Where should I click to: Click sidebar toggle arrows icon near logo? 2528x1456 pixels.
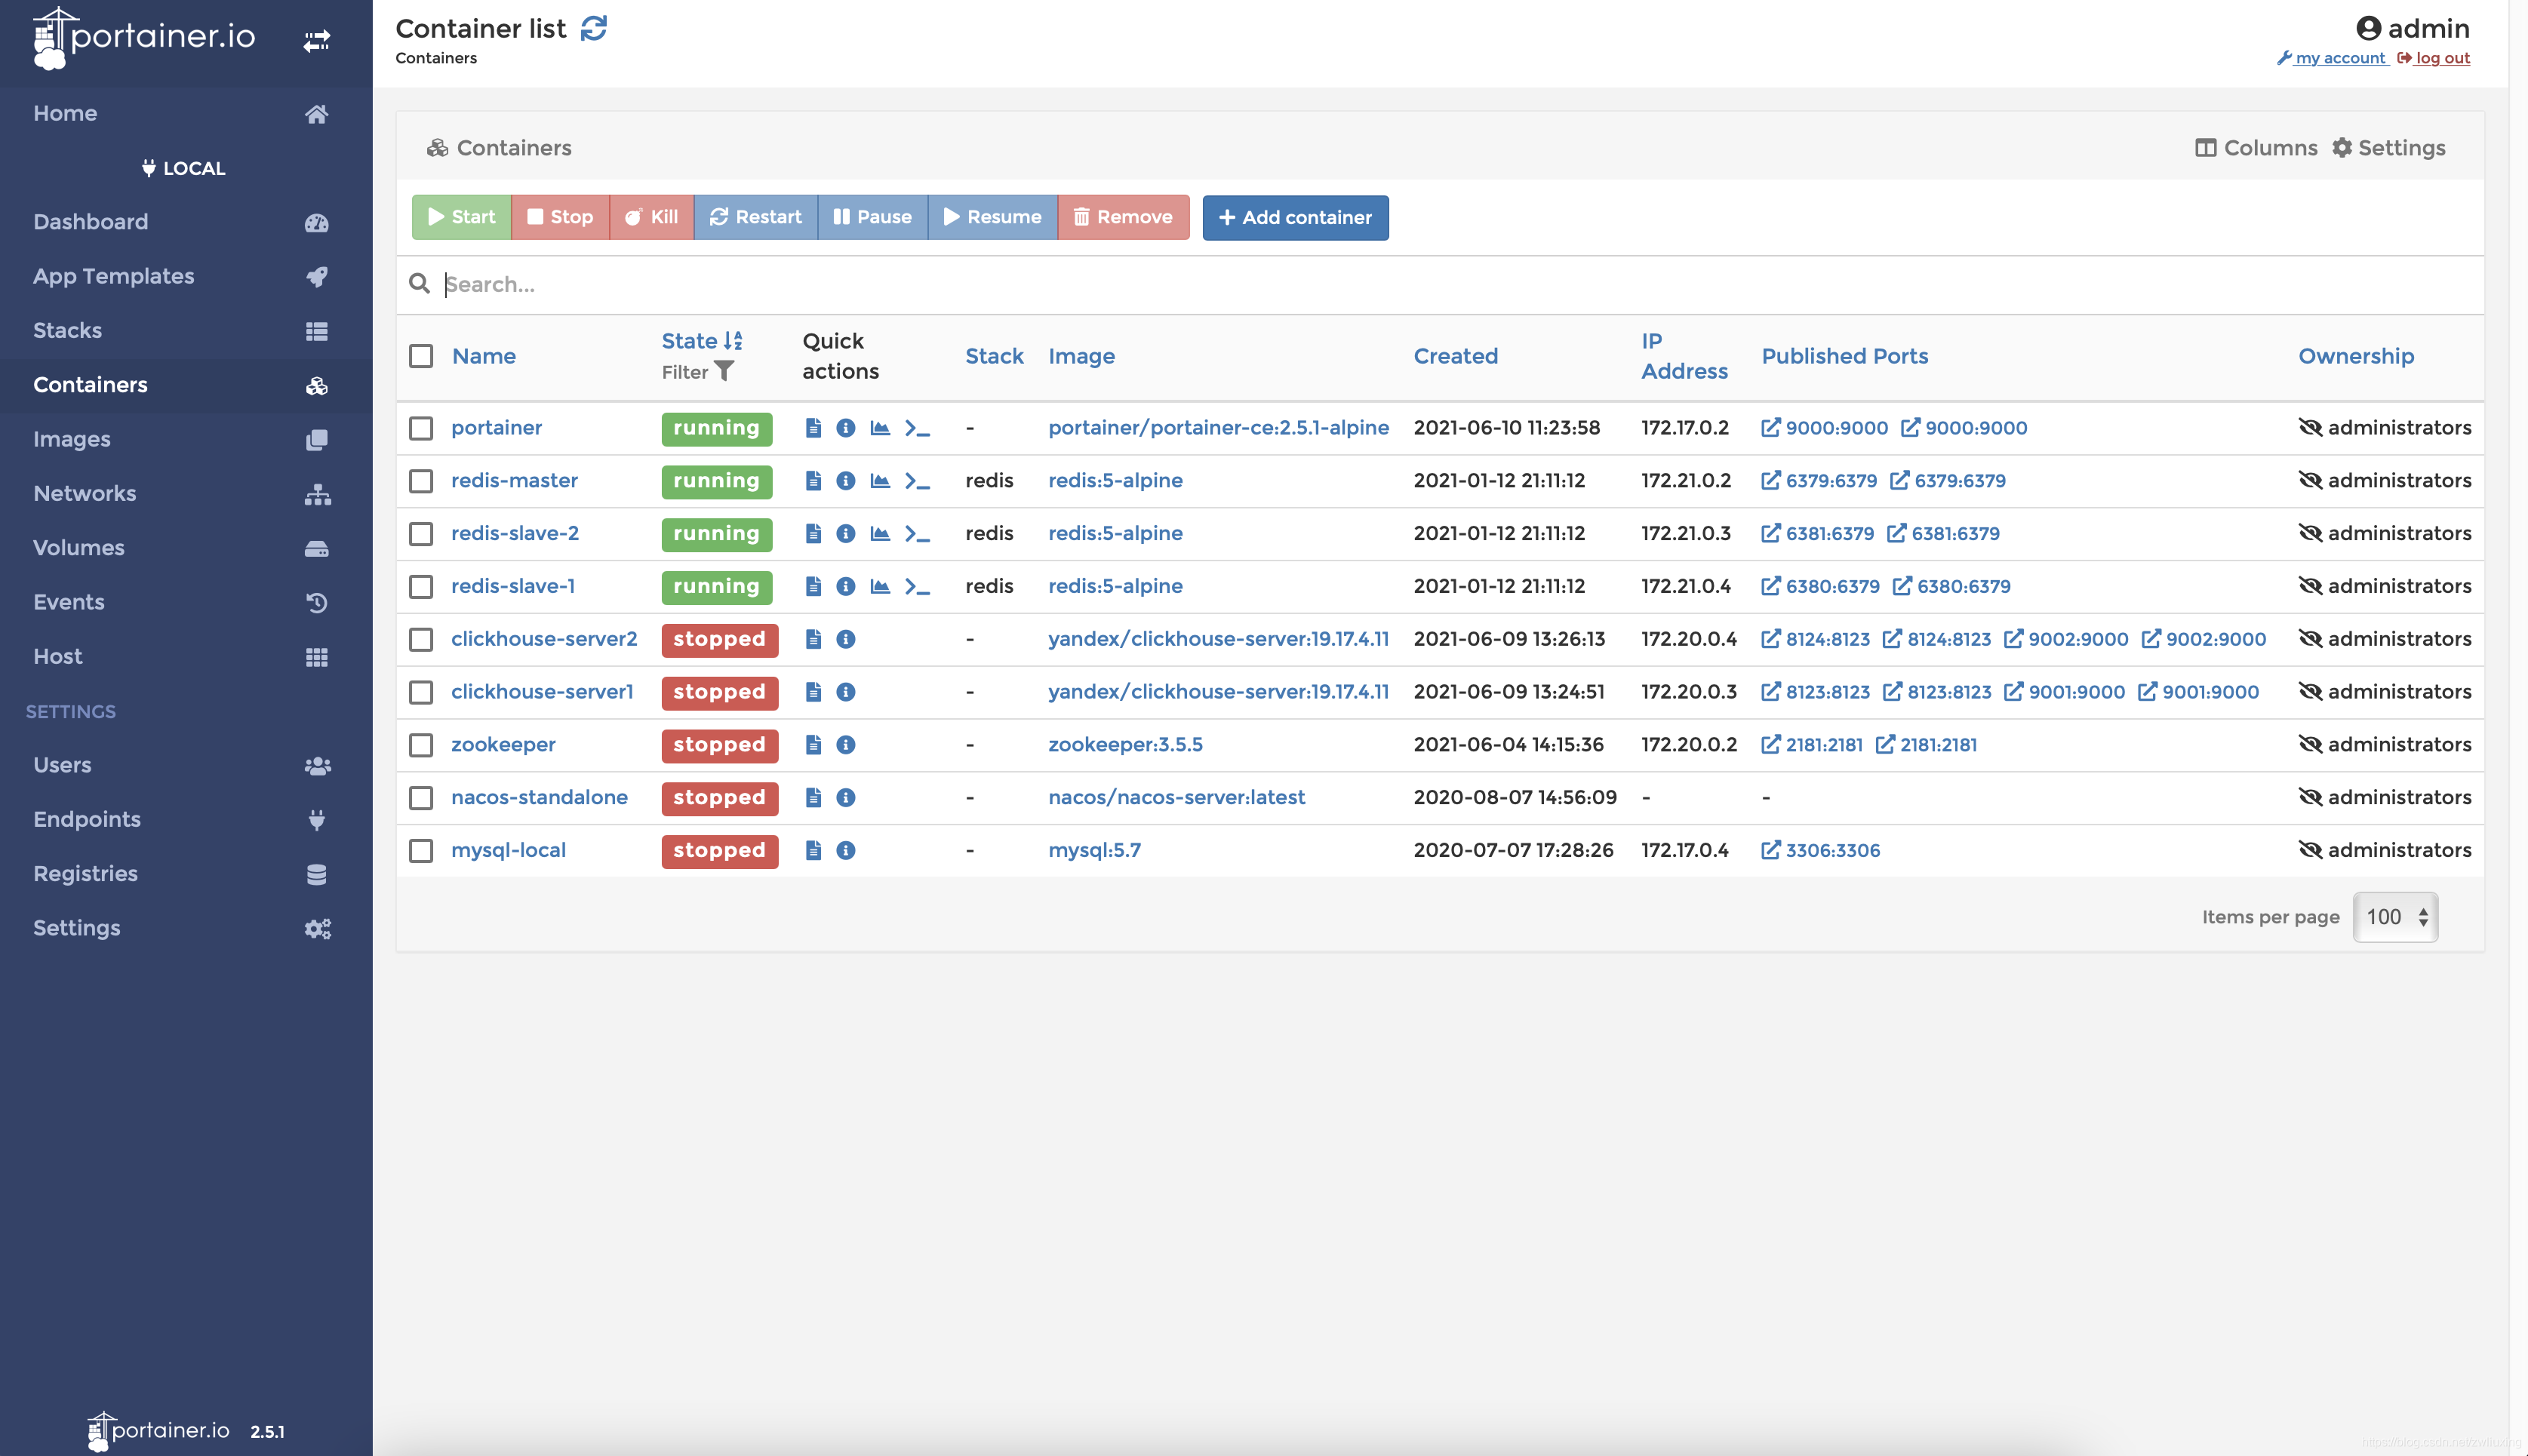317,40
